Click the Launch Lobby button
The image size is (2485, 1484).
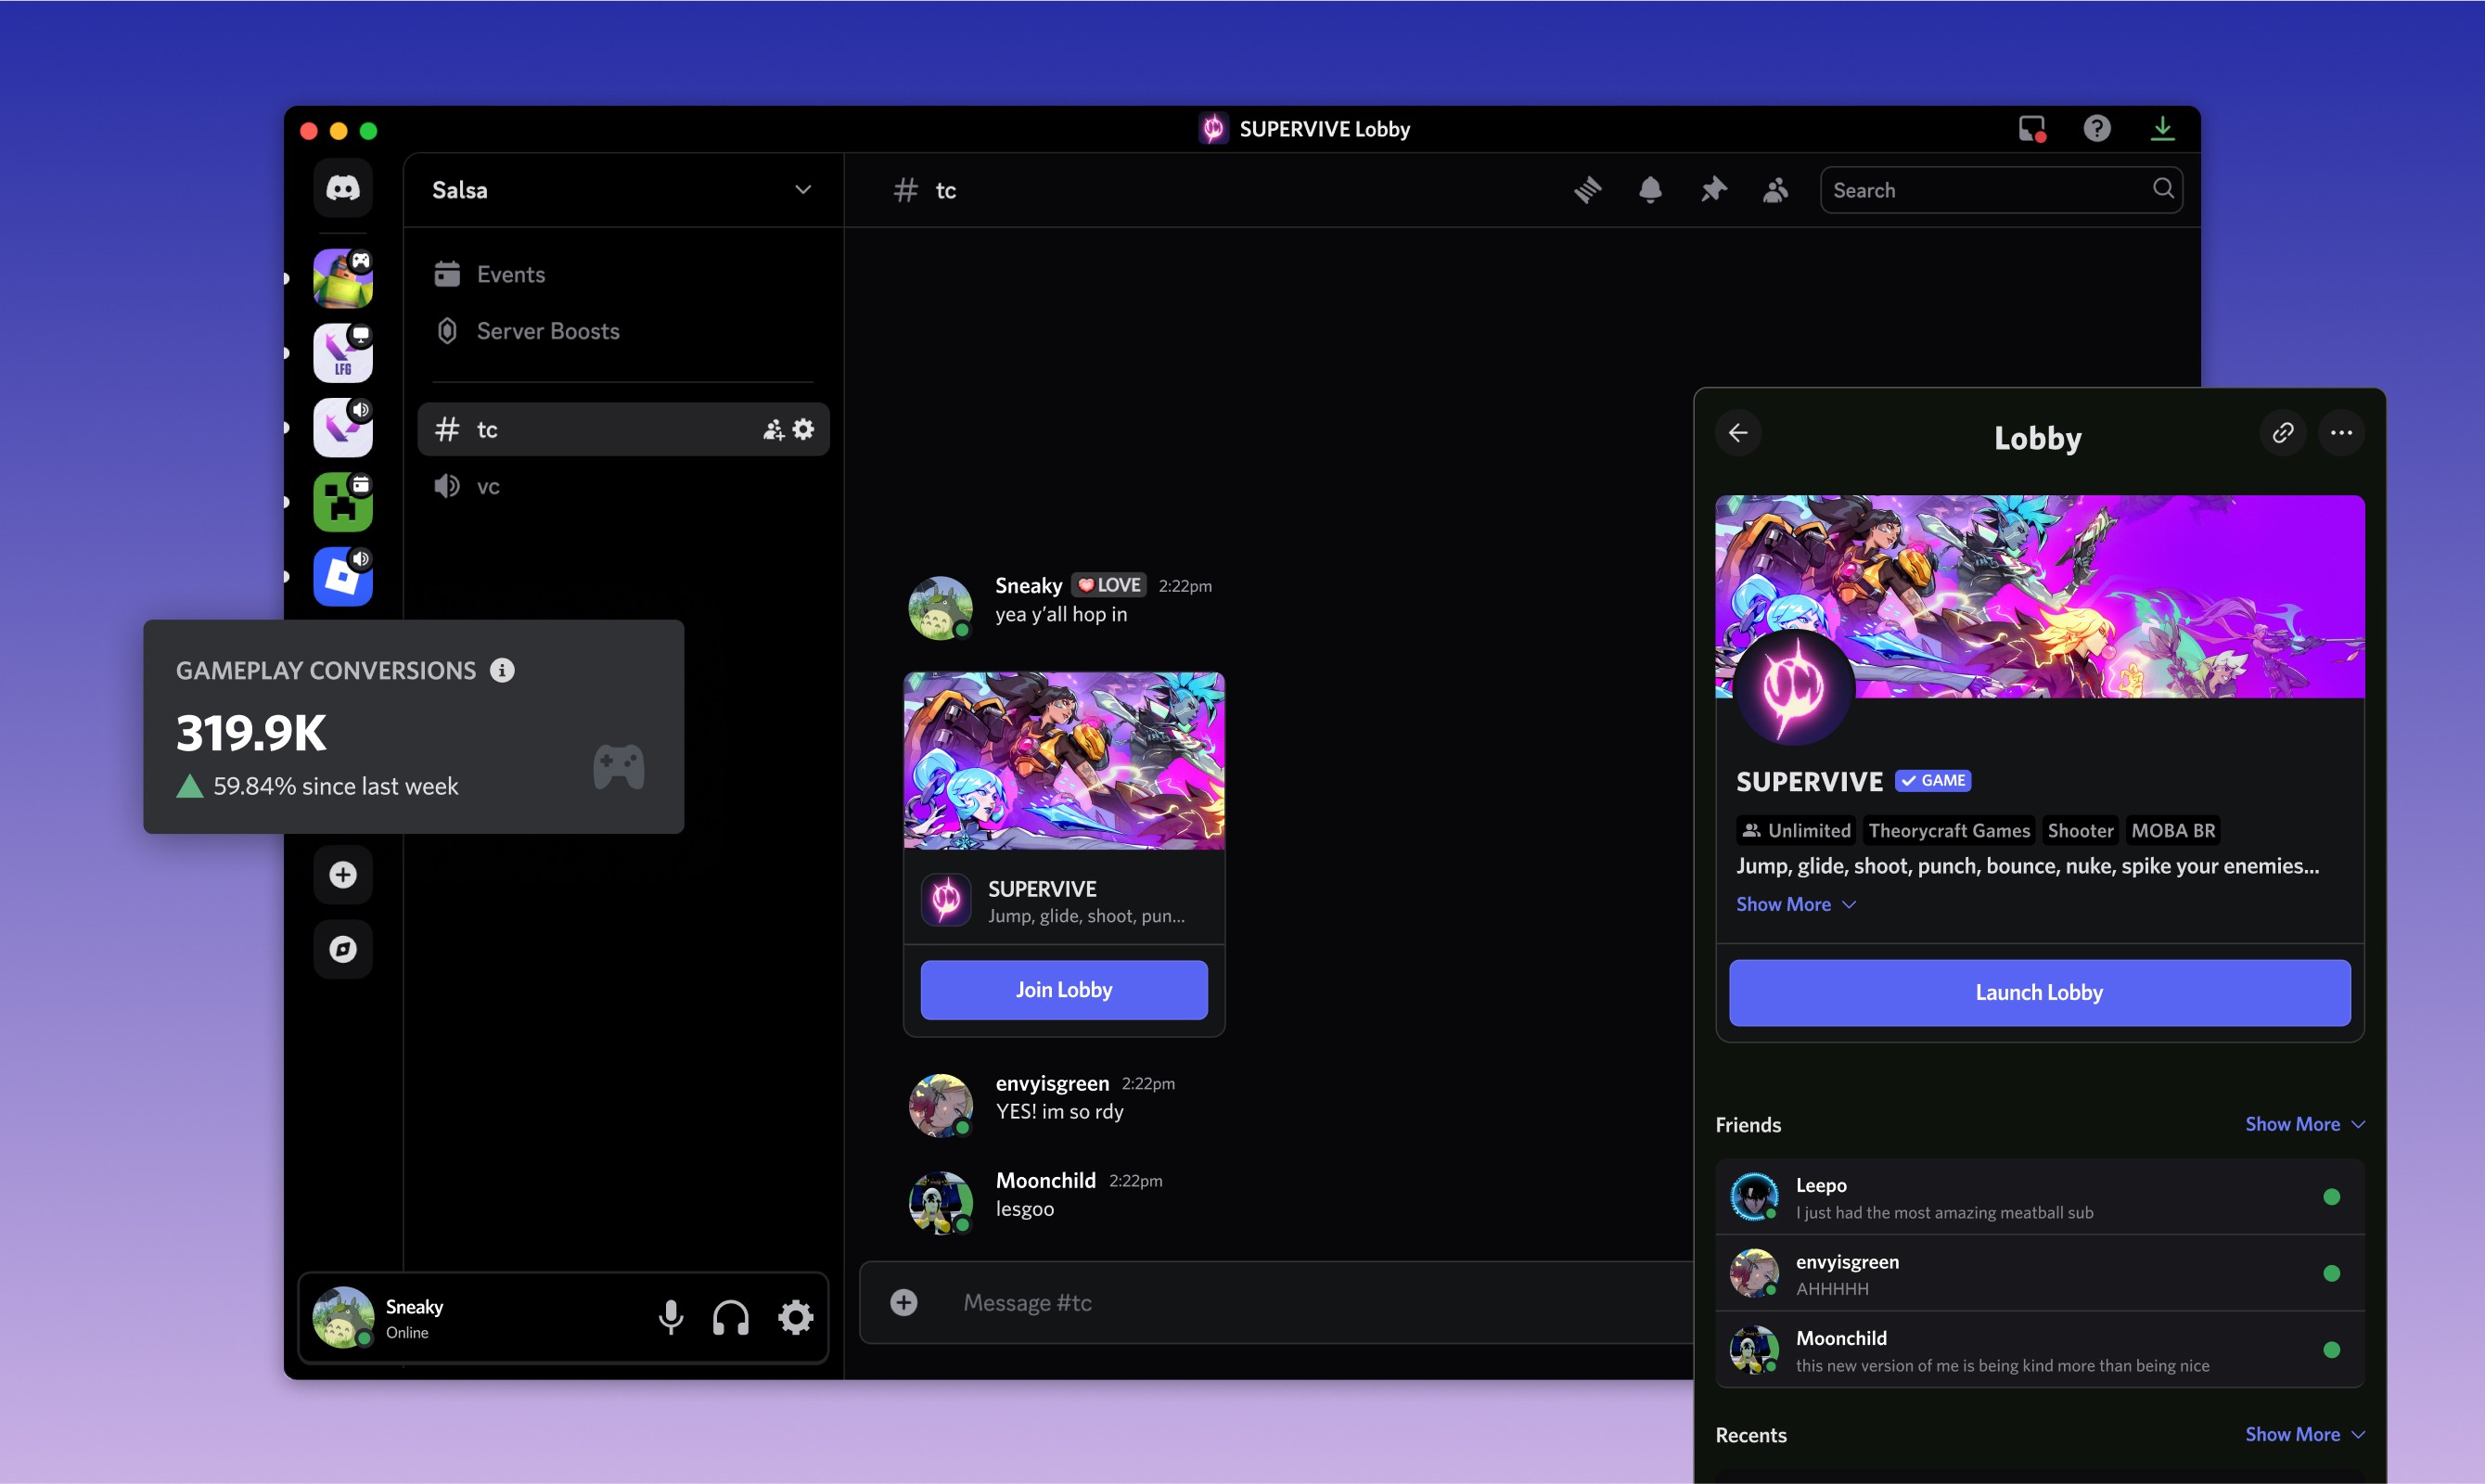2038,993
